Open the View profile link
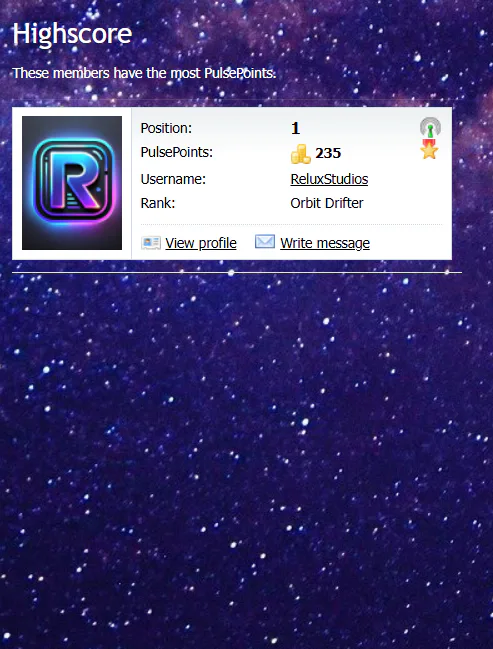 201,243
